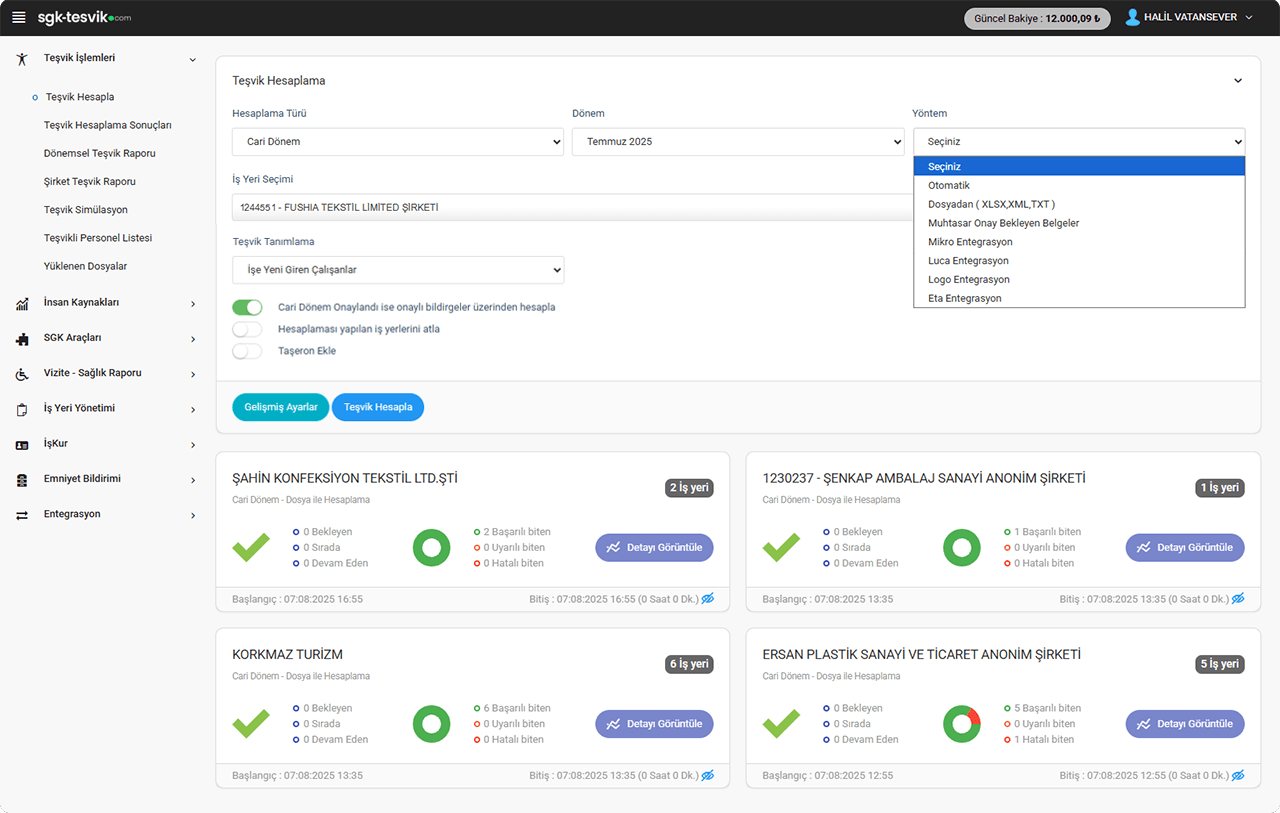Choose Otomatik option in Yöntem list
Image resolution: width=1280 pixels, height=813 pixels.
click(948, 186)
